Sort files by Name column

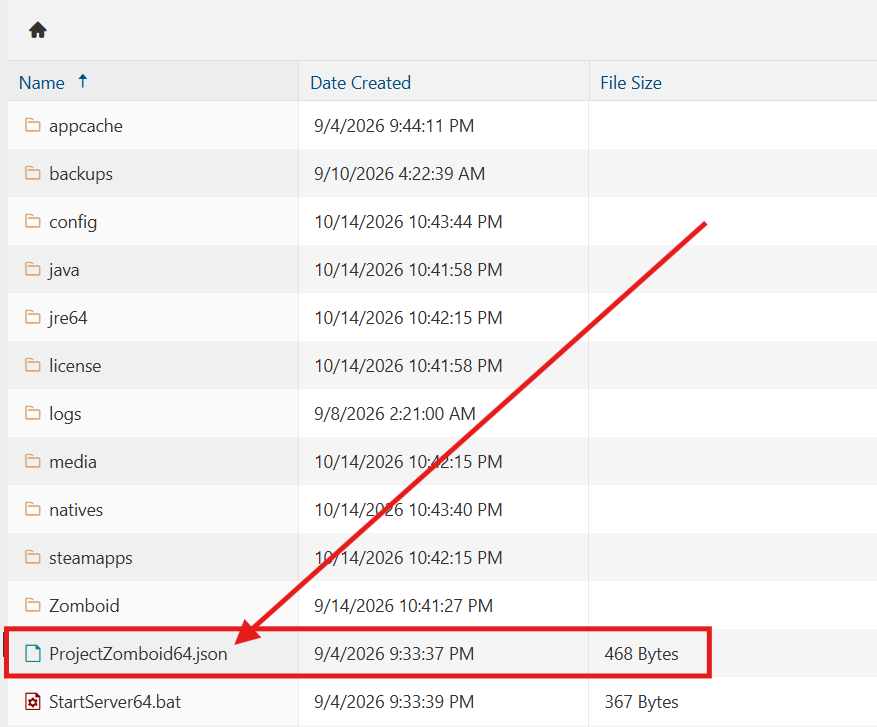(x=41, y=83)
